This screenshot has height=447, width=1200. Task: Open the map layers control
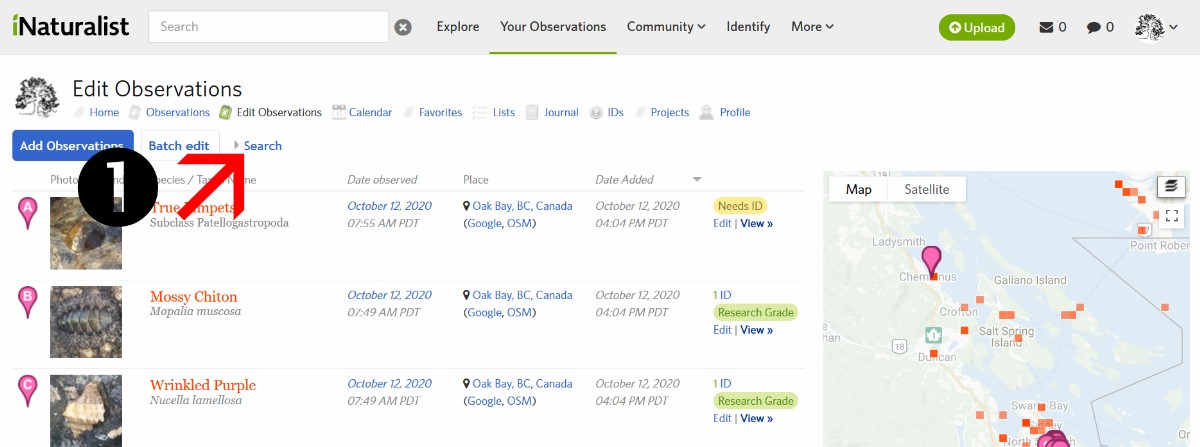point(1171,187)
